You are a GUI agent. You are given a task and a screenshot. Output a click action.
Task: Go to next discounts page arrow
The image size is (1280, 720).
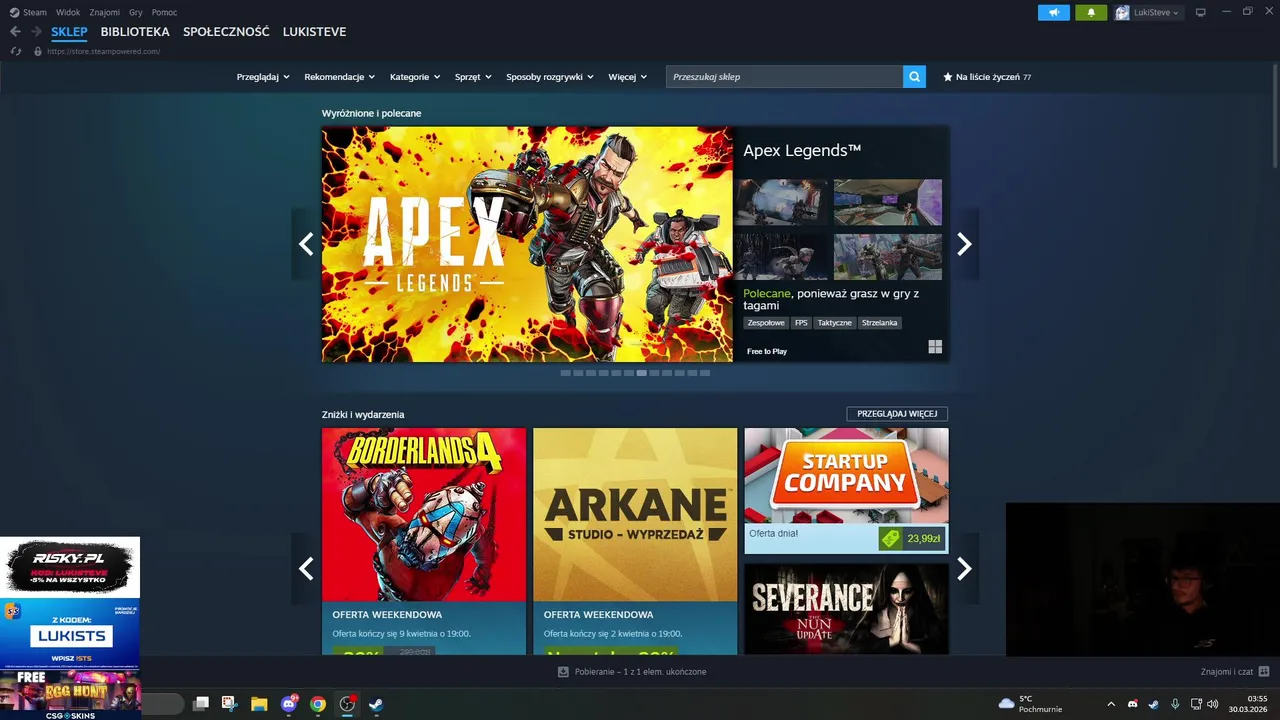tap(964, 568)
